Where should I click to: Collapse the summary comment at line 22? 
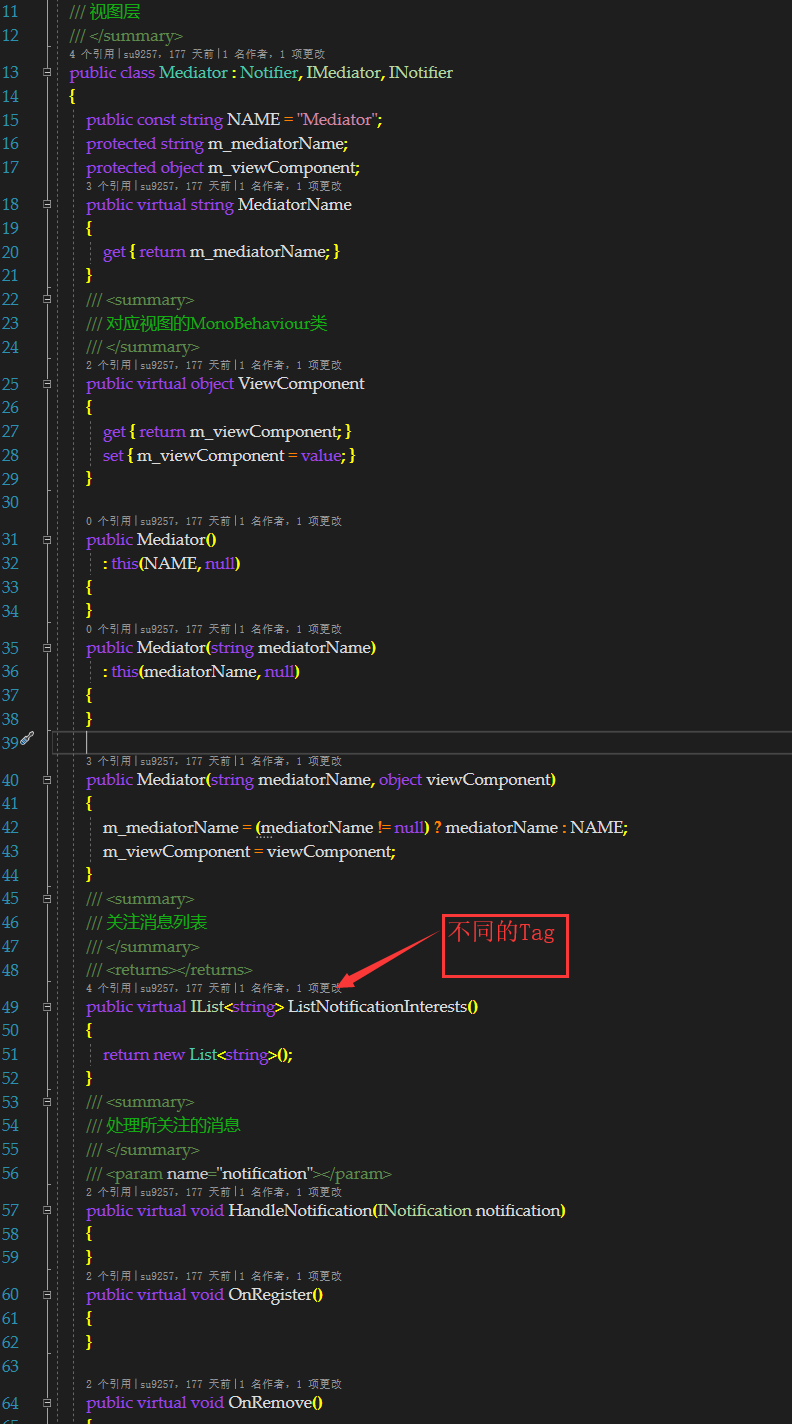tap(47, 299)
